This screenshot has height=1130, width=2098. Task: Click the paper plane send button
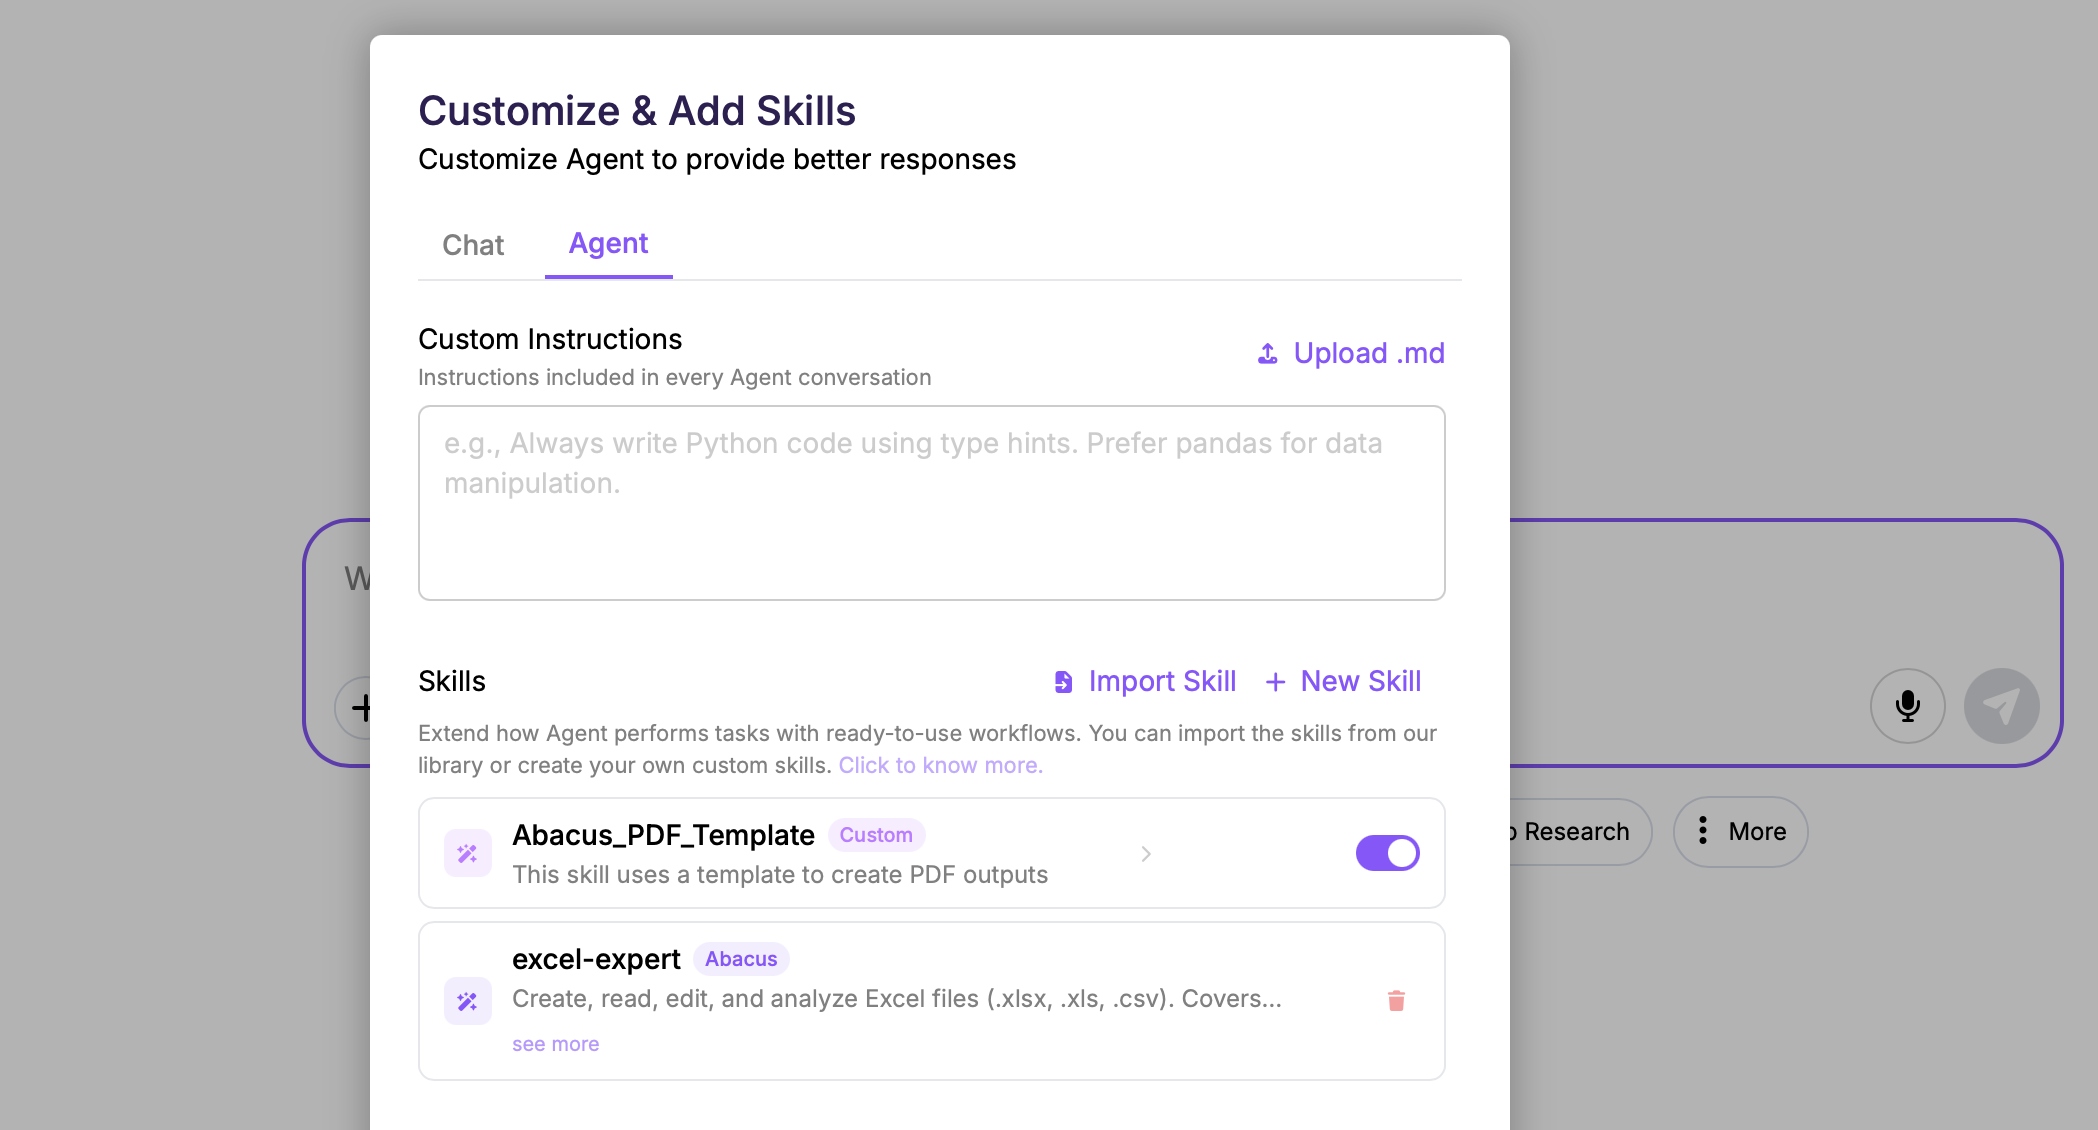tap(2001, 706)
